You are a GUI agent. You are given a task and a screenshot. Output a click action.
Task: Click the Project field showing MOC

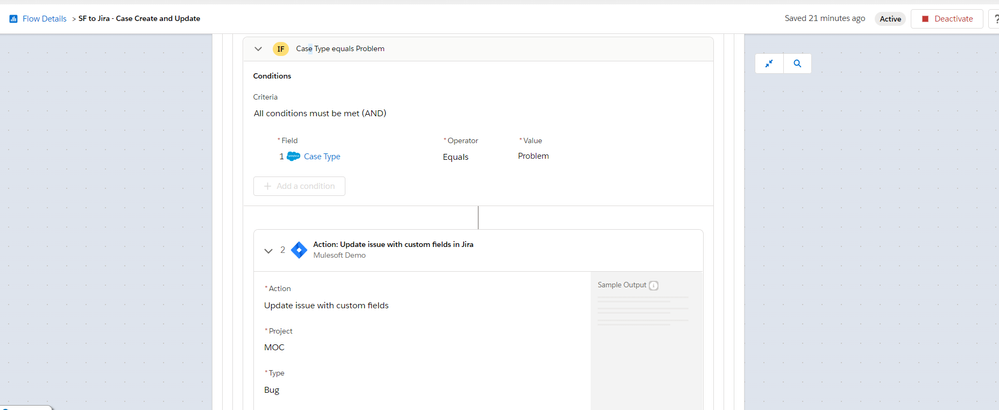(x=275, y=348)
